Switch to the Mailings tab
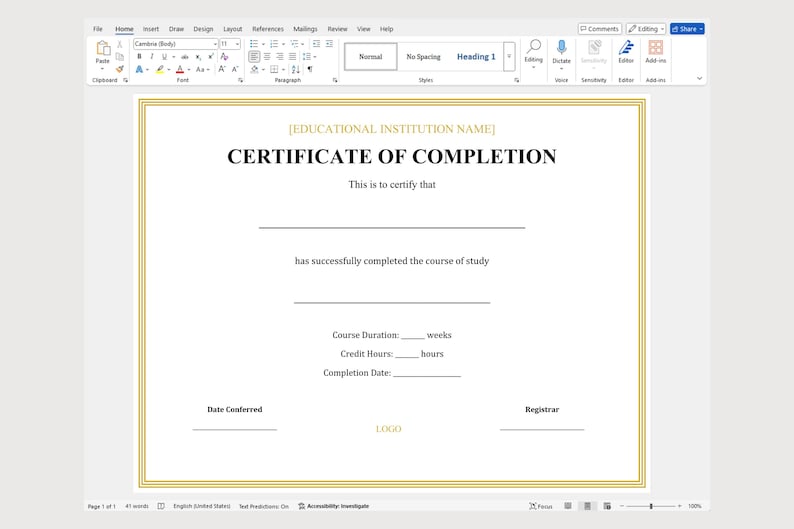The height and width of the screenshot is (529, 794). pyautogui.click(x=305, y=29)
